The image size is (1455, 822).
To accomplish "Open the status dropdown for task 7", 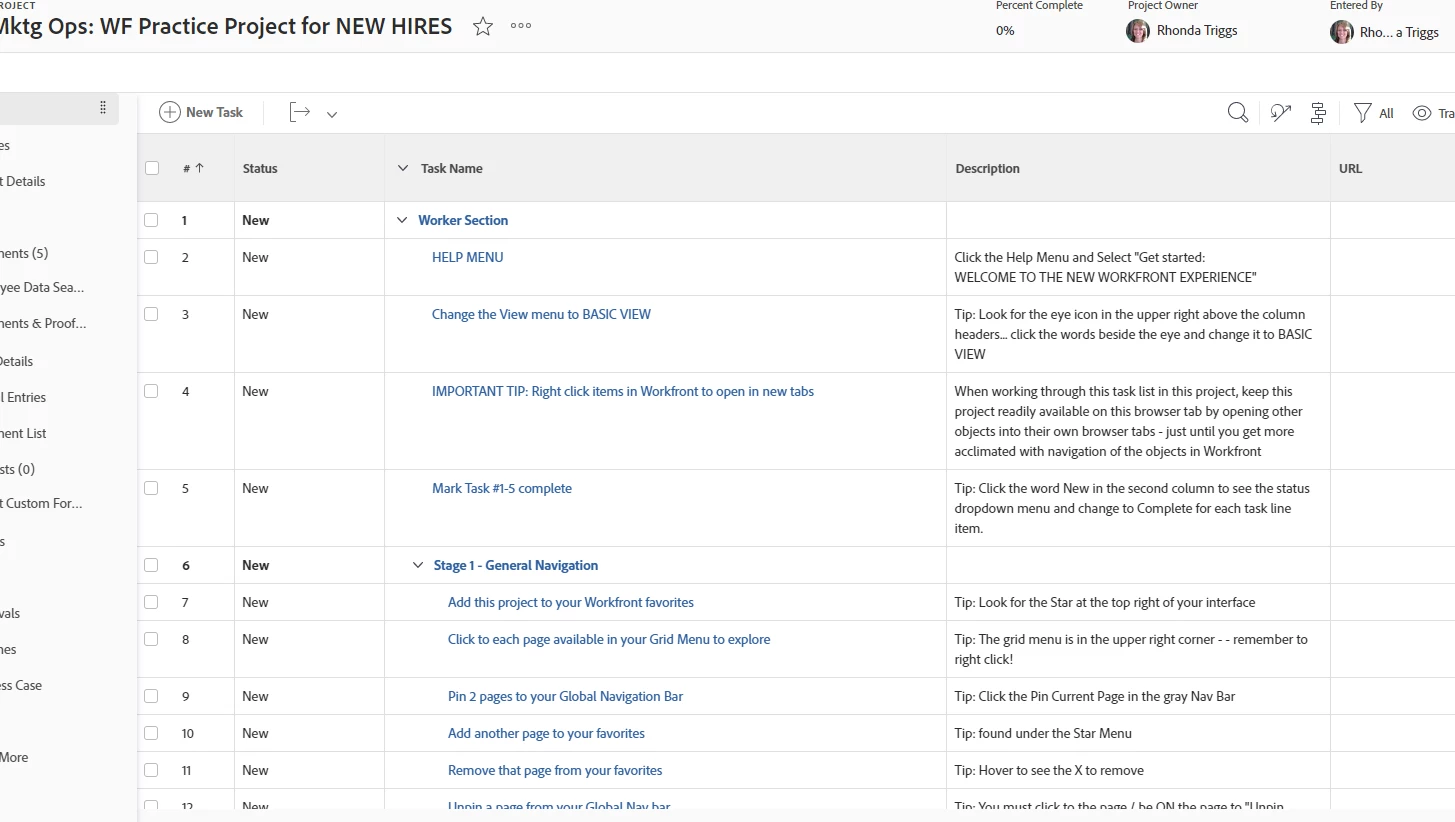I will (255, 602).
